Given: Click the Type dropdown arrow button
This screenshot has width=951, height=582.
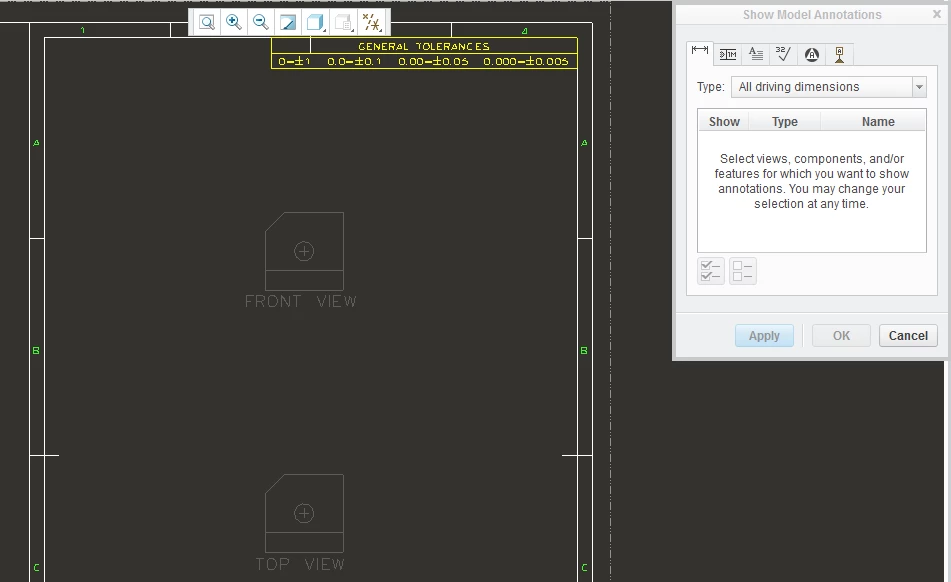Looking at the screenshot, I should (919, 87).
